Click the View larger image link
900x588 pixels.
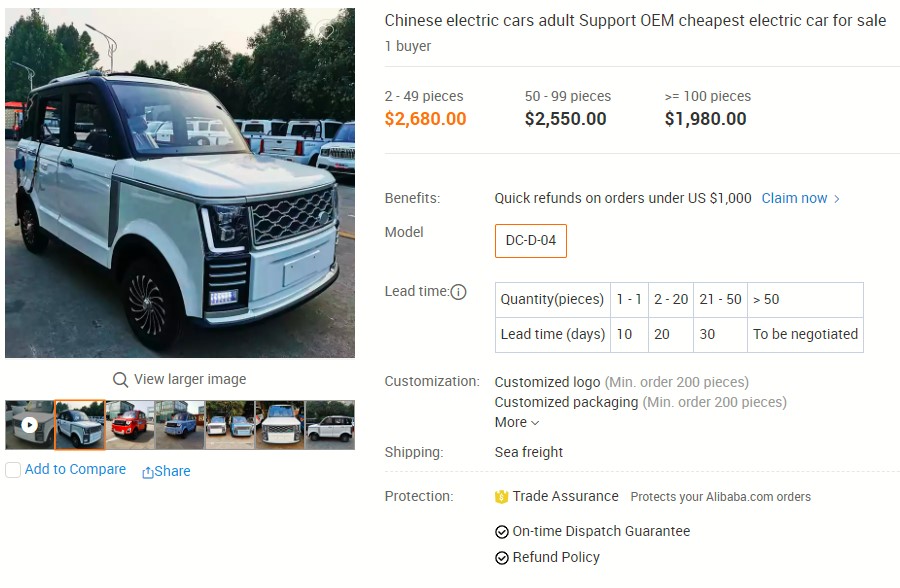pos(190,379)
